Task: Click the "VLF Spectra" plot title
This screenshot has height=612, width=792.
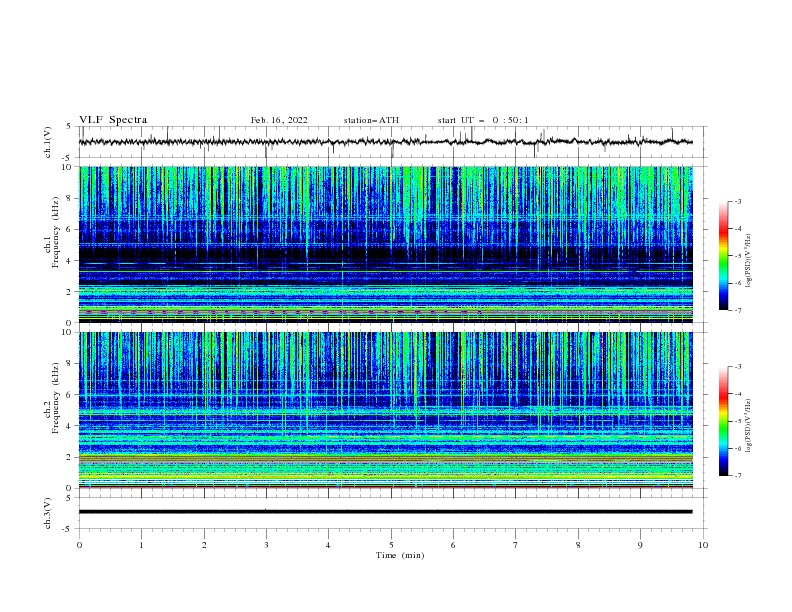Action: [x=113, y=120]
